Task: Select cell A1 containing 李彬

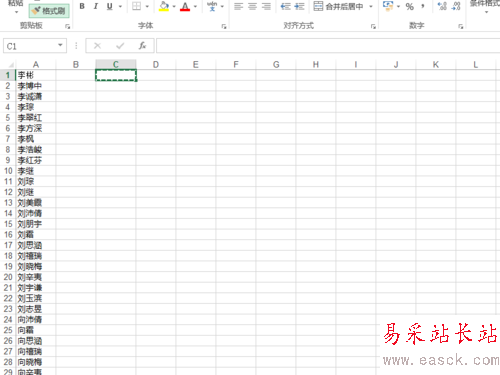Action: point(36,75)
